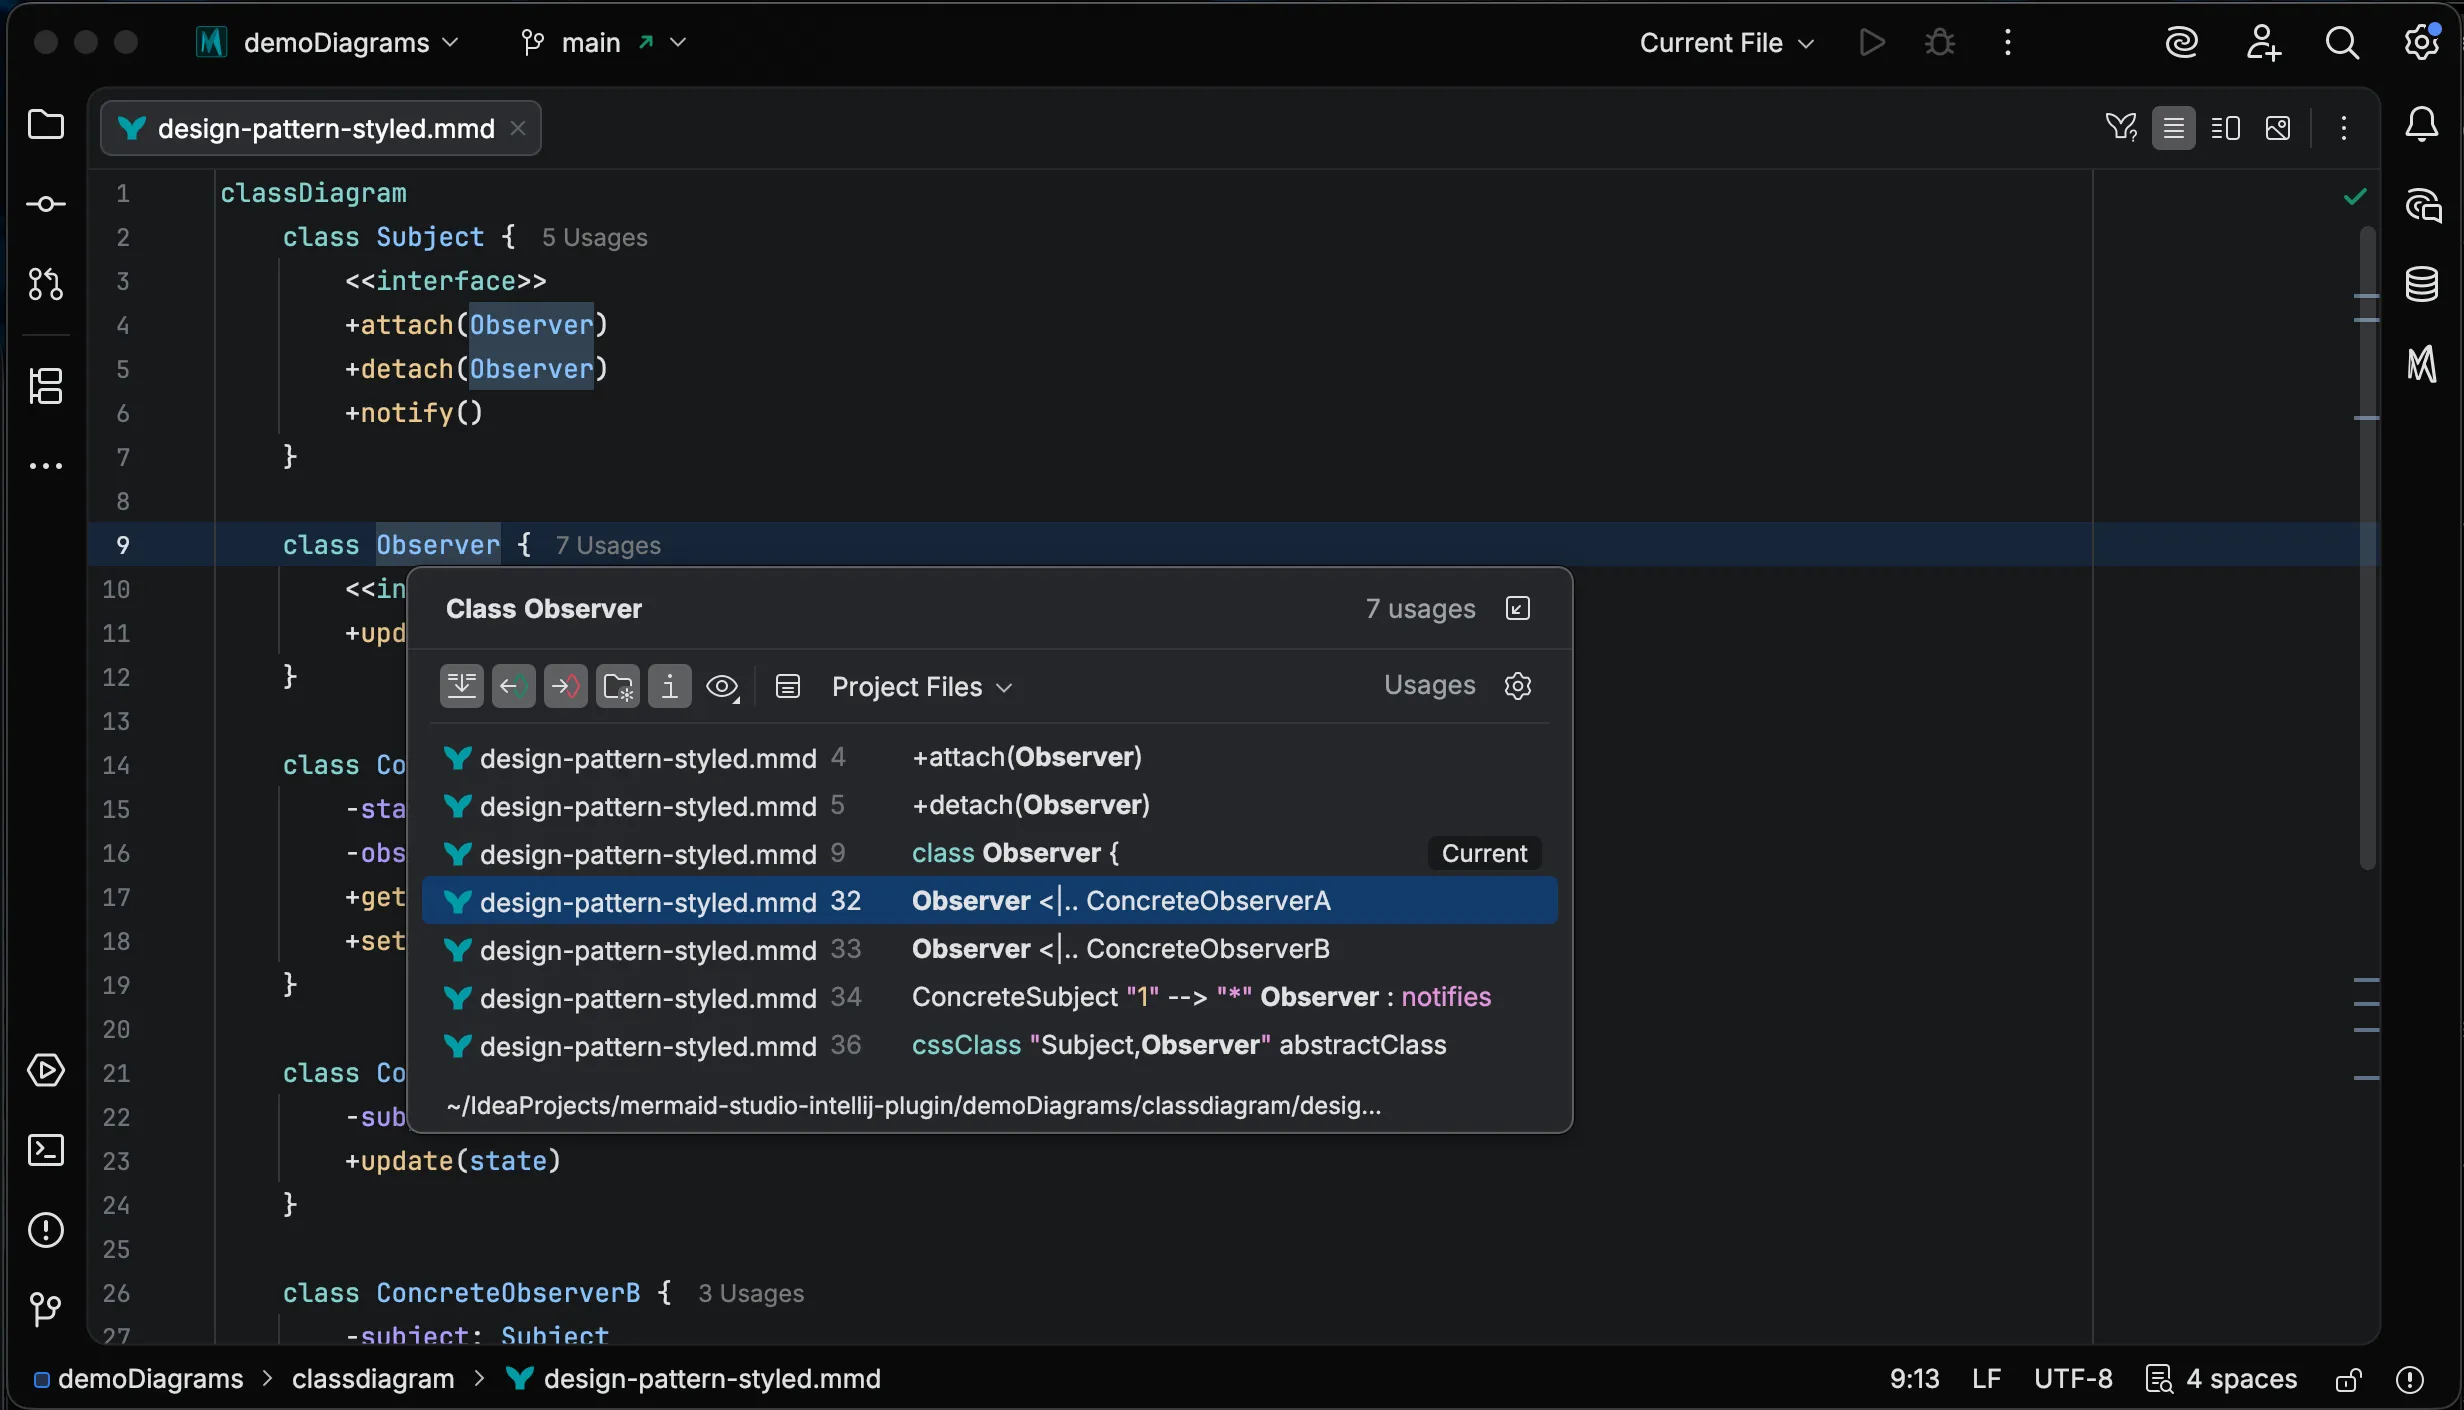The height and width of the screenshot is (1410, 2464).
Task: Open the Commit tool window
Action: pos(46,205)
